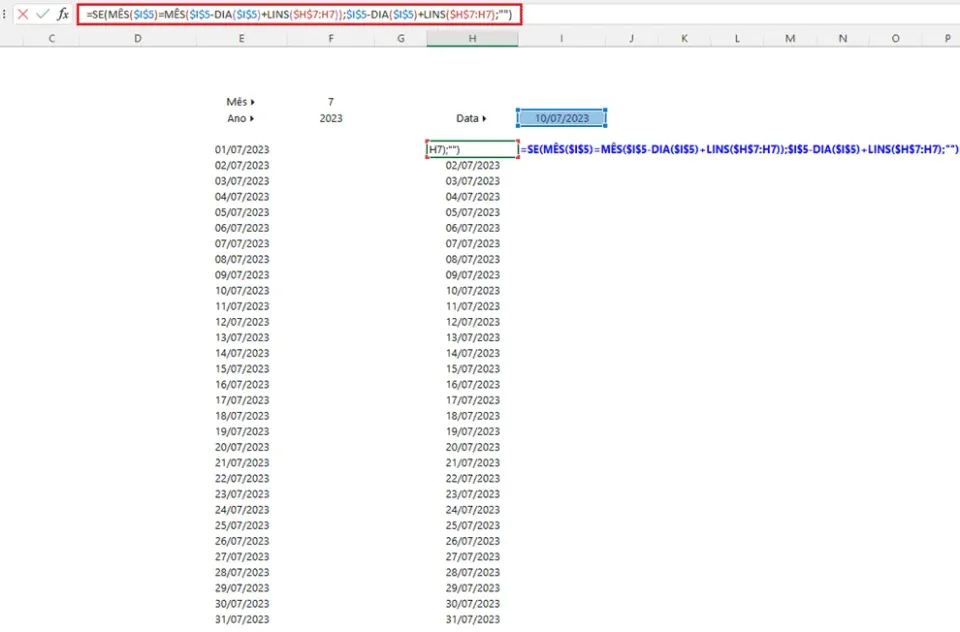
Task: Select 15/07/2023 in column H
Action: click(473, 369)
